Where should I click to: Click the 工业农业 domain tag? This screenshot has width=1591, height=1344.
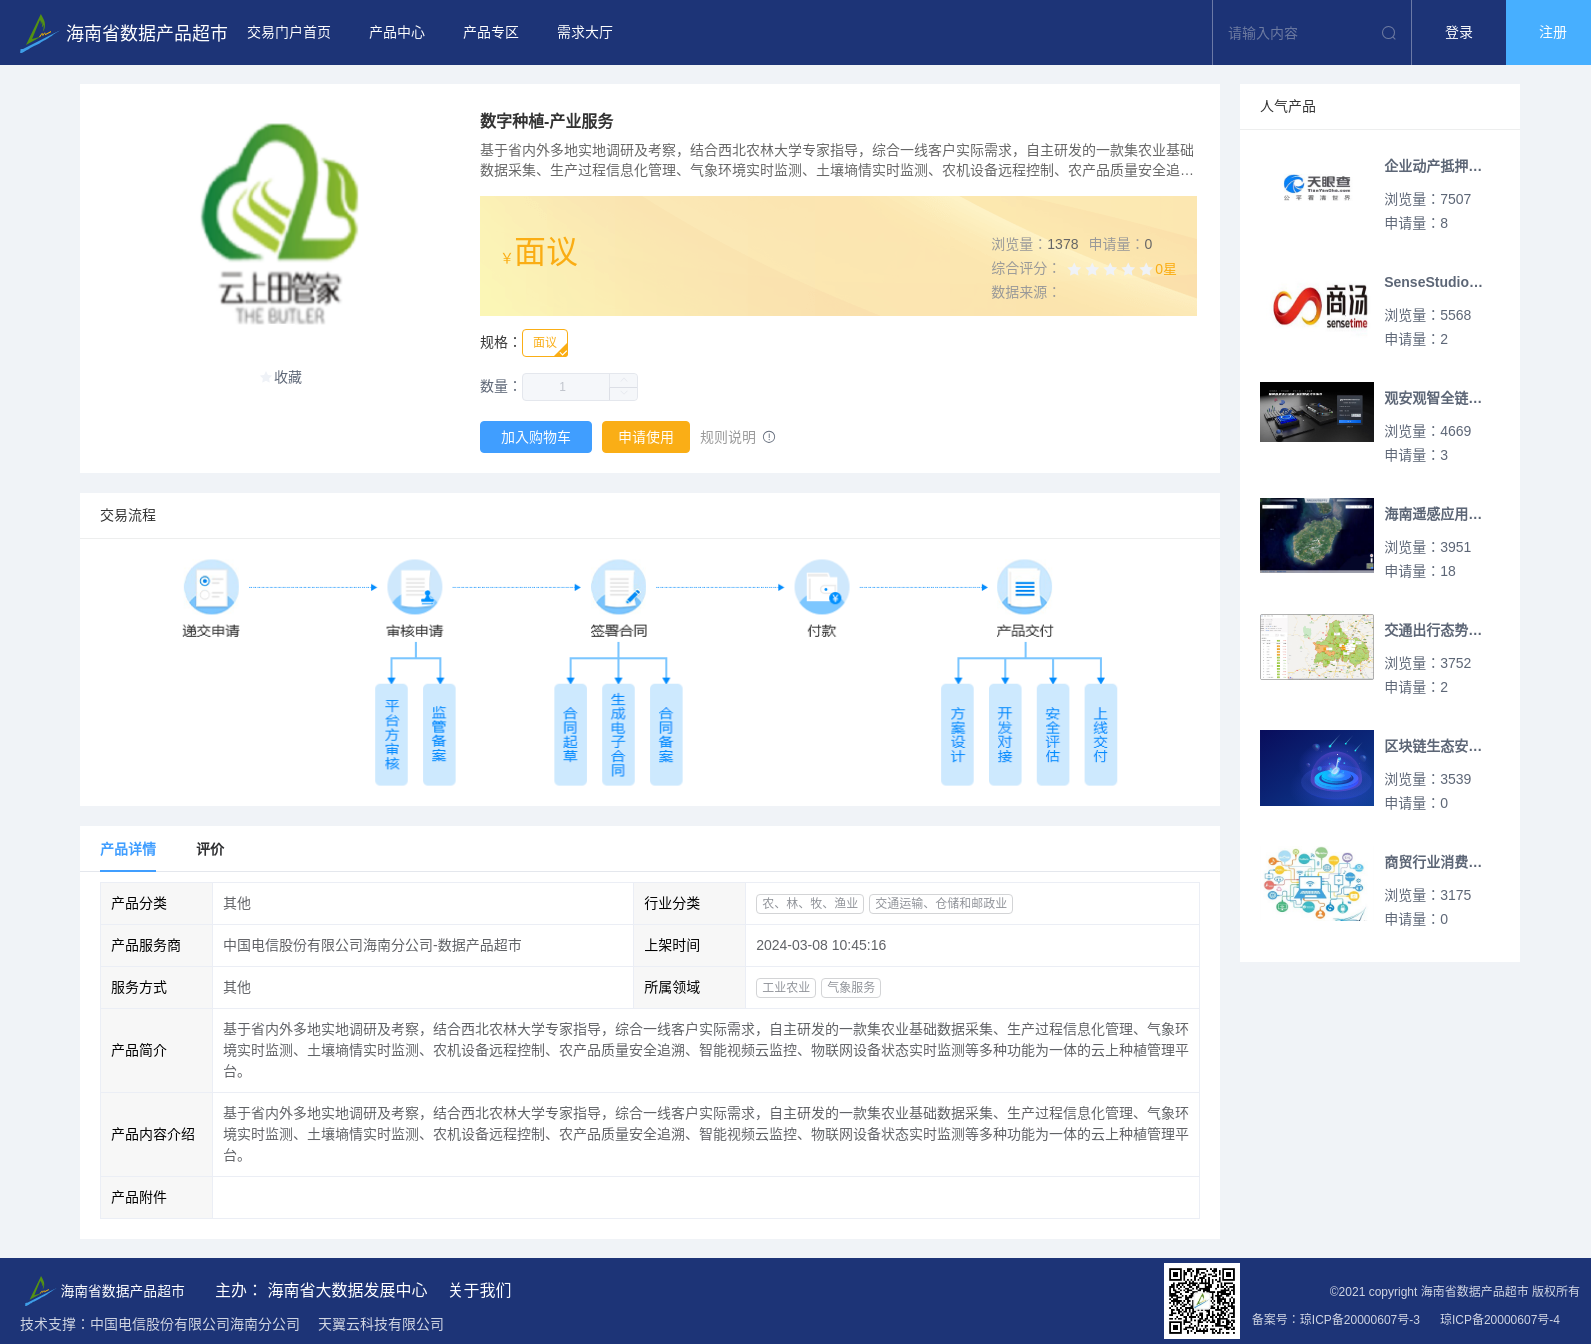[786, 988]
